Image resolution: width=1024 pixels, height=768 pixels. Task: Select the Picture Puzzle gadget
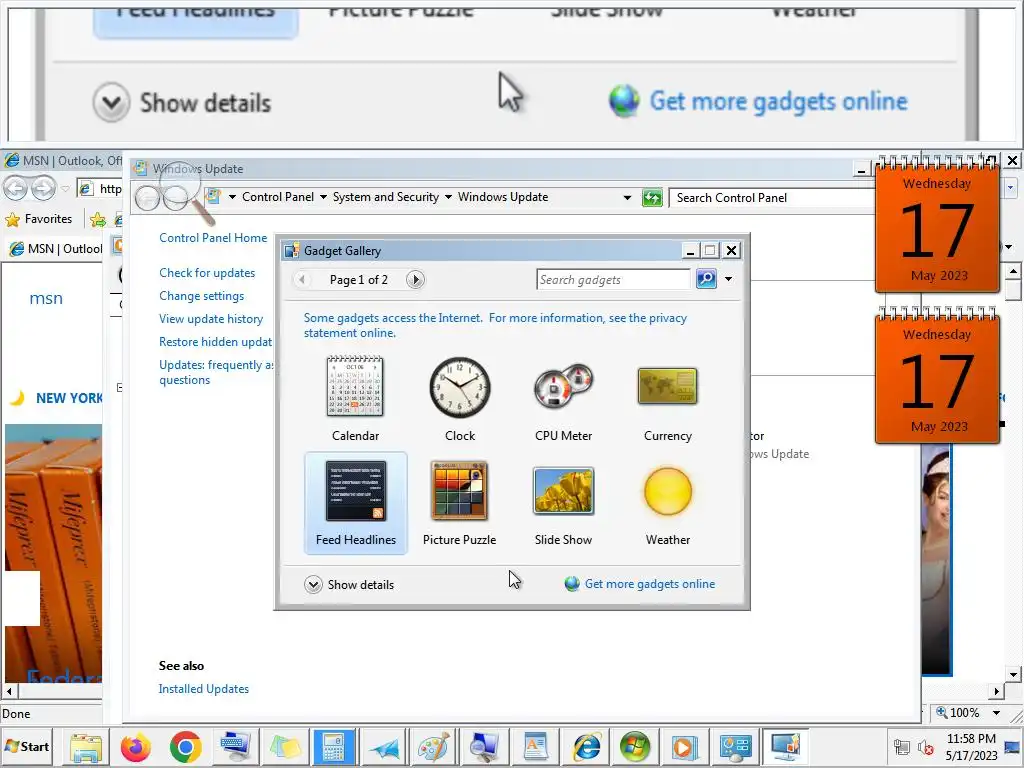[460, 503]
